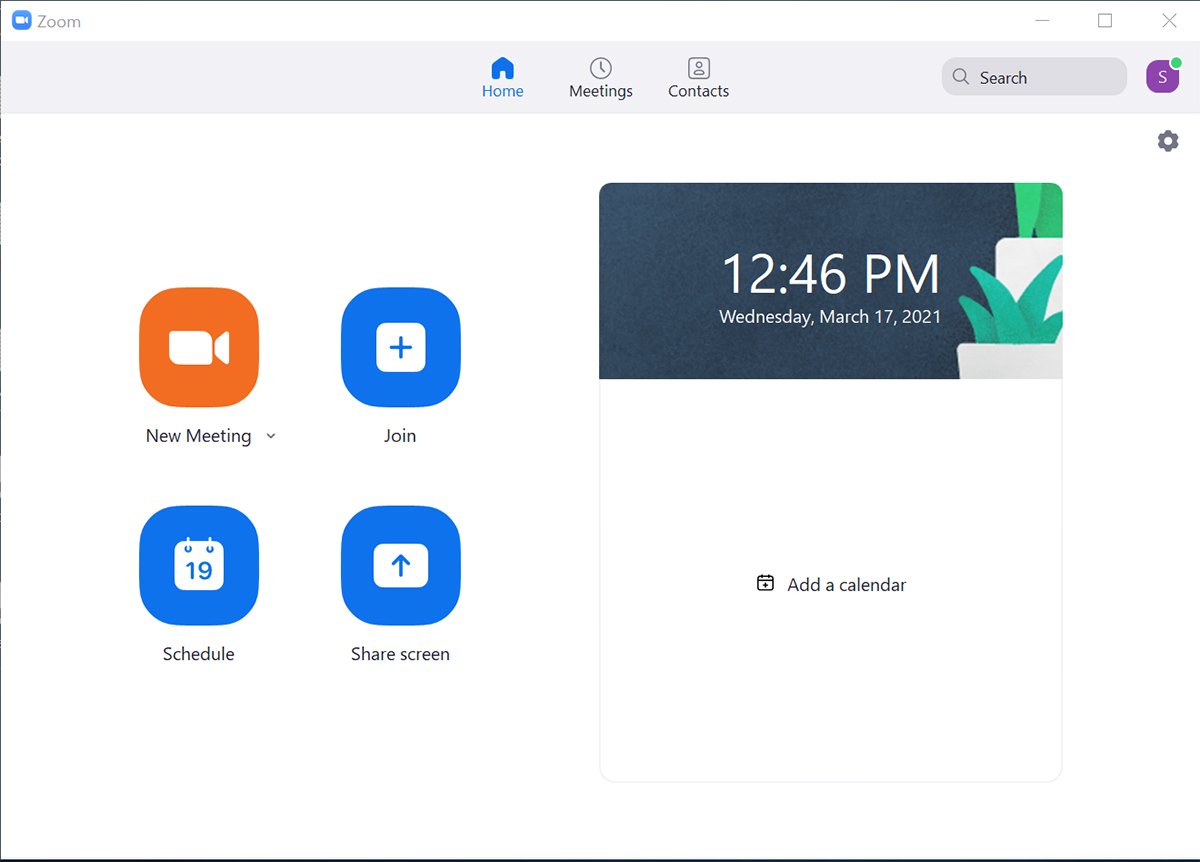Click the blue Join plus icon
1200x862 pixels.
click(400, 347)
